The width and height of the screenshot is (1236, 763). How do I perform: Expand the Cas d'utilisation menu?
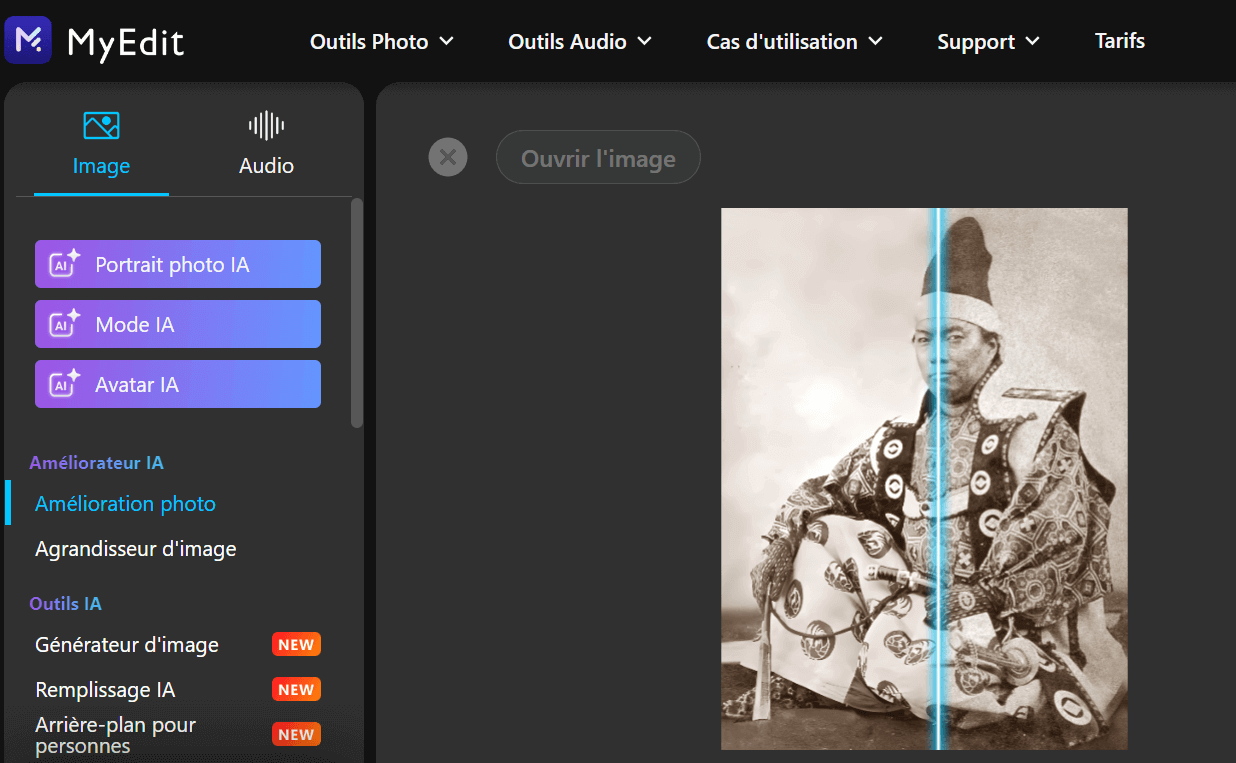tap(793, 41)
